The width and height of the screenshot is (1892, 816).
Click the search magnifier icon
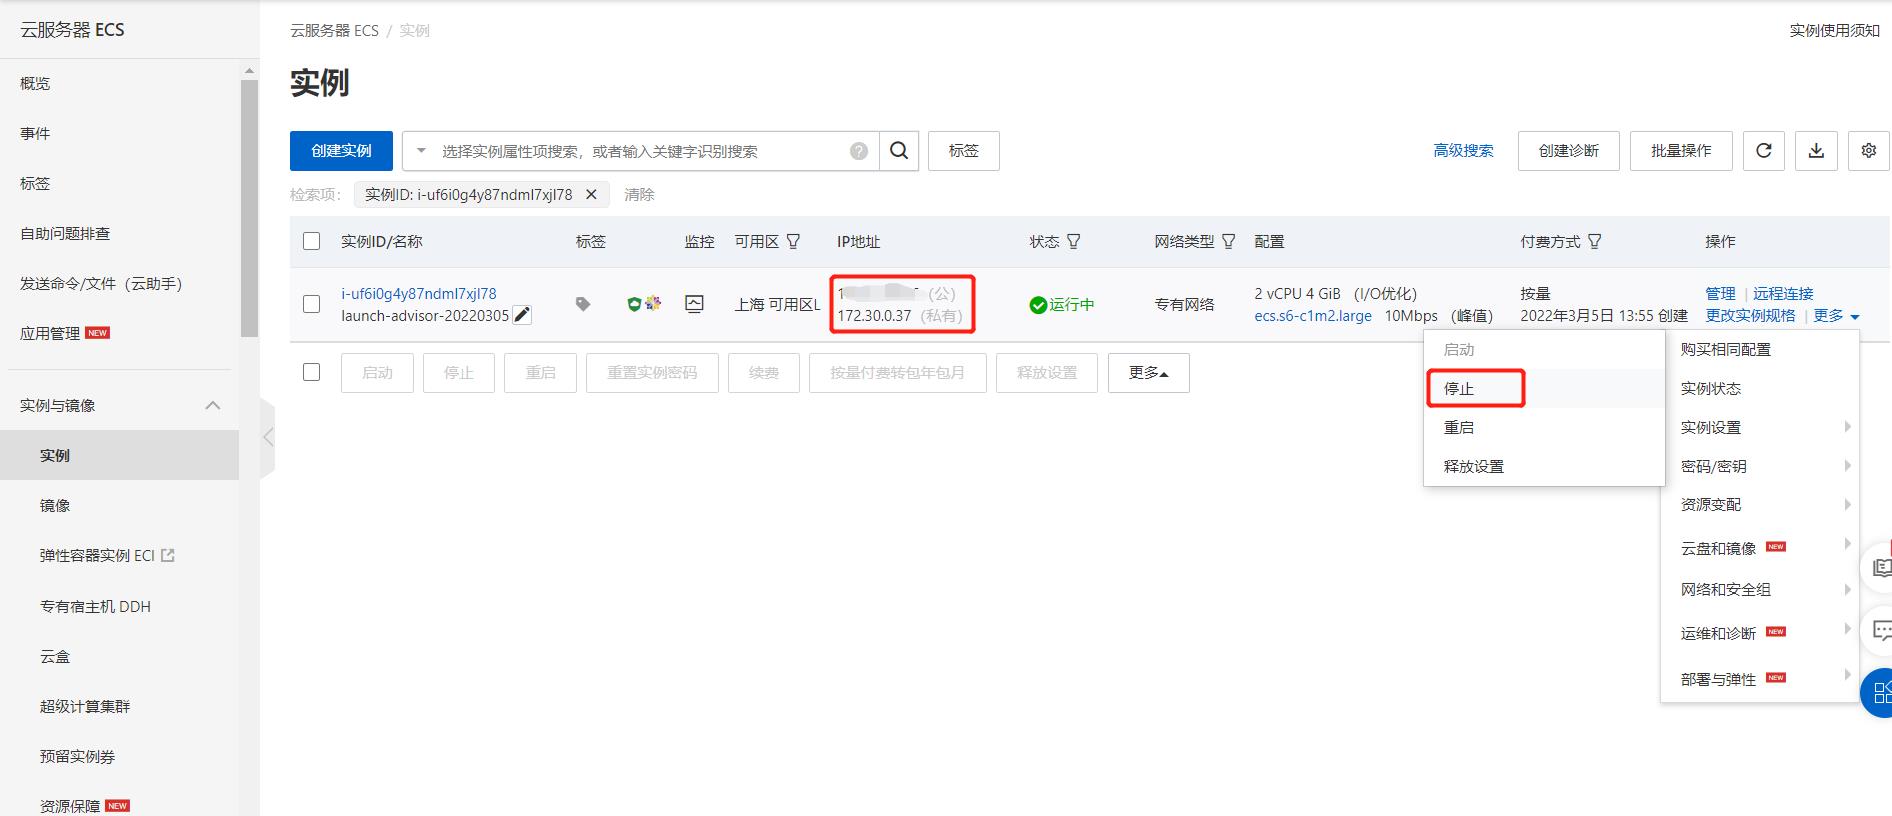click(x=899, y=151)
